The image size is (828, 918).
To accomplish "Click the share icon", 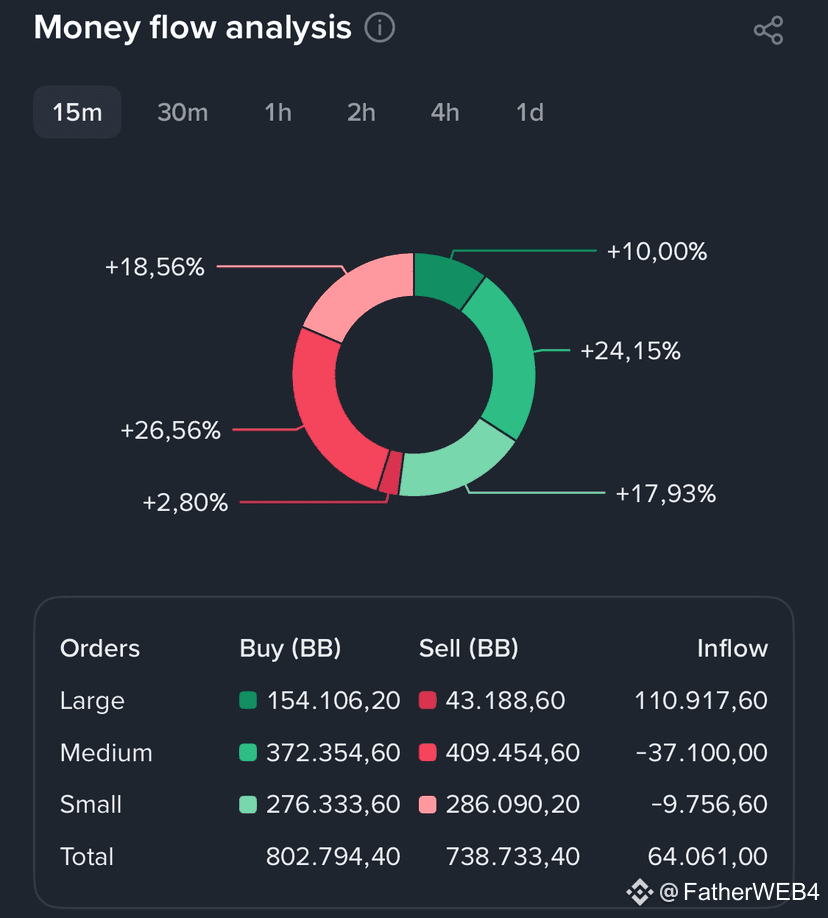I will [x=768, y=30].
